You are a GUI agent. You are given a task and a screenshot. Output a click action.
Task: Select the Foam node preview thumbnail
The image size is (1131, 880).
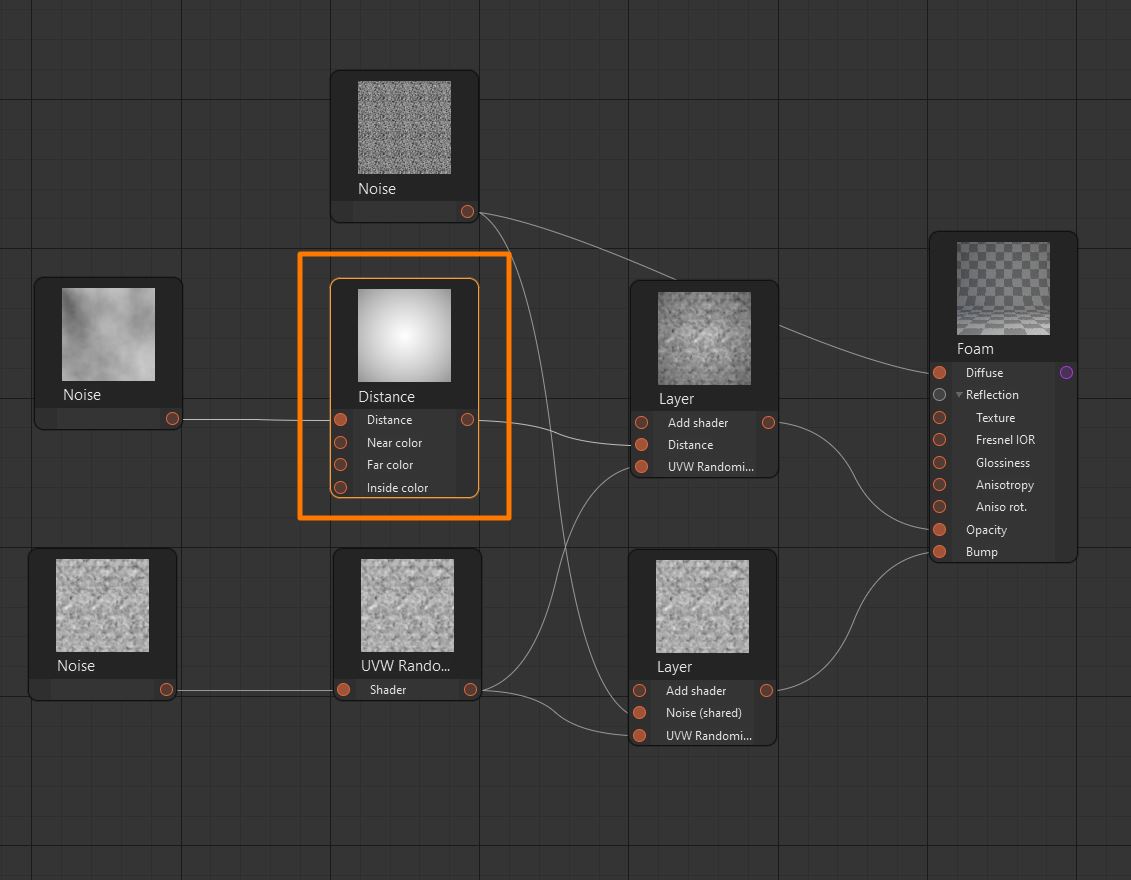(x=1003, y=288)
